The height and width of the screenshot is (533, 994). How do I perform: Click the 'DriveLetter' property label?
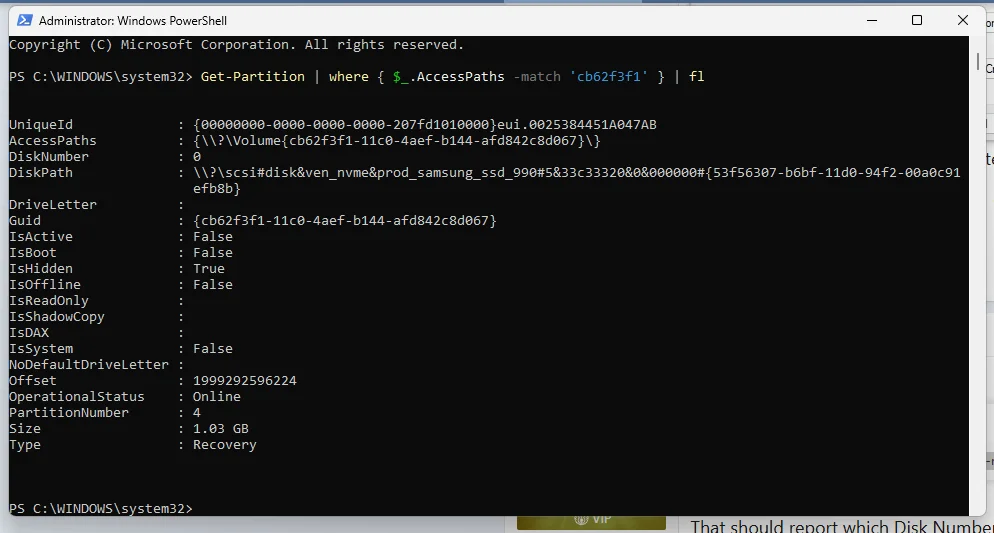53,205
